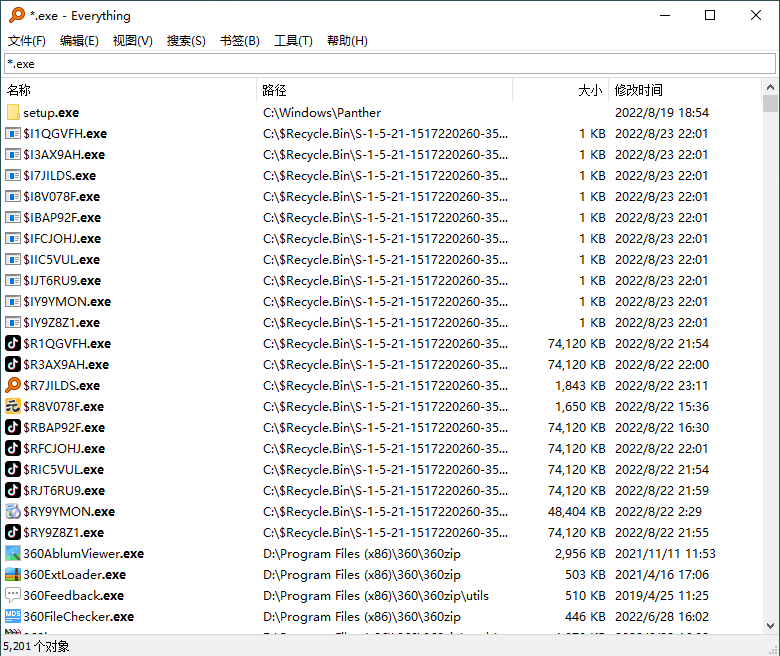
Task: Click icon next to $IBAP92F.exe
Action: click(x=13, y=217)
